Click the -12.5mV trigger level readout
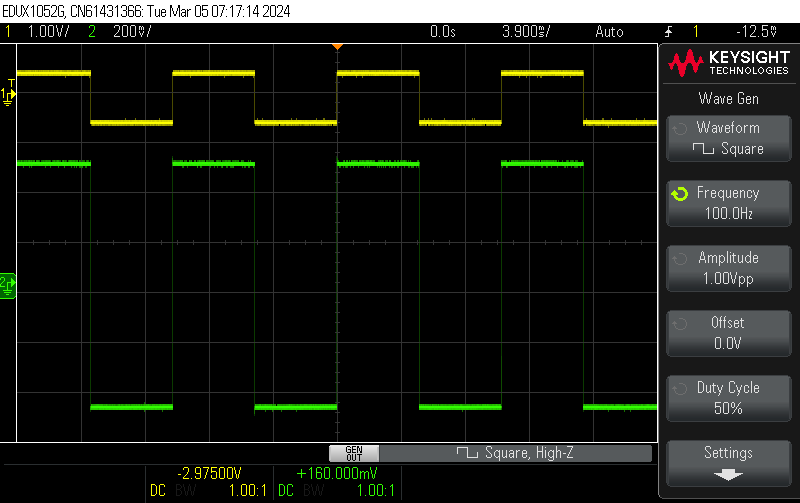Viewport: 800px width, 503px height. pyautogui.click(x=757, y=32)
